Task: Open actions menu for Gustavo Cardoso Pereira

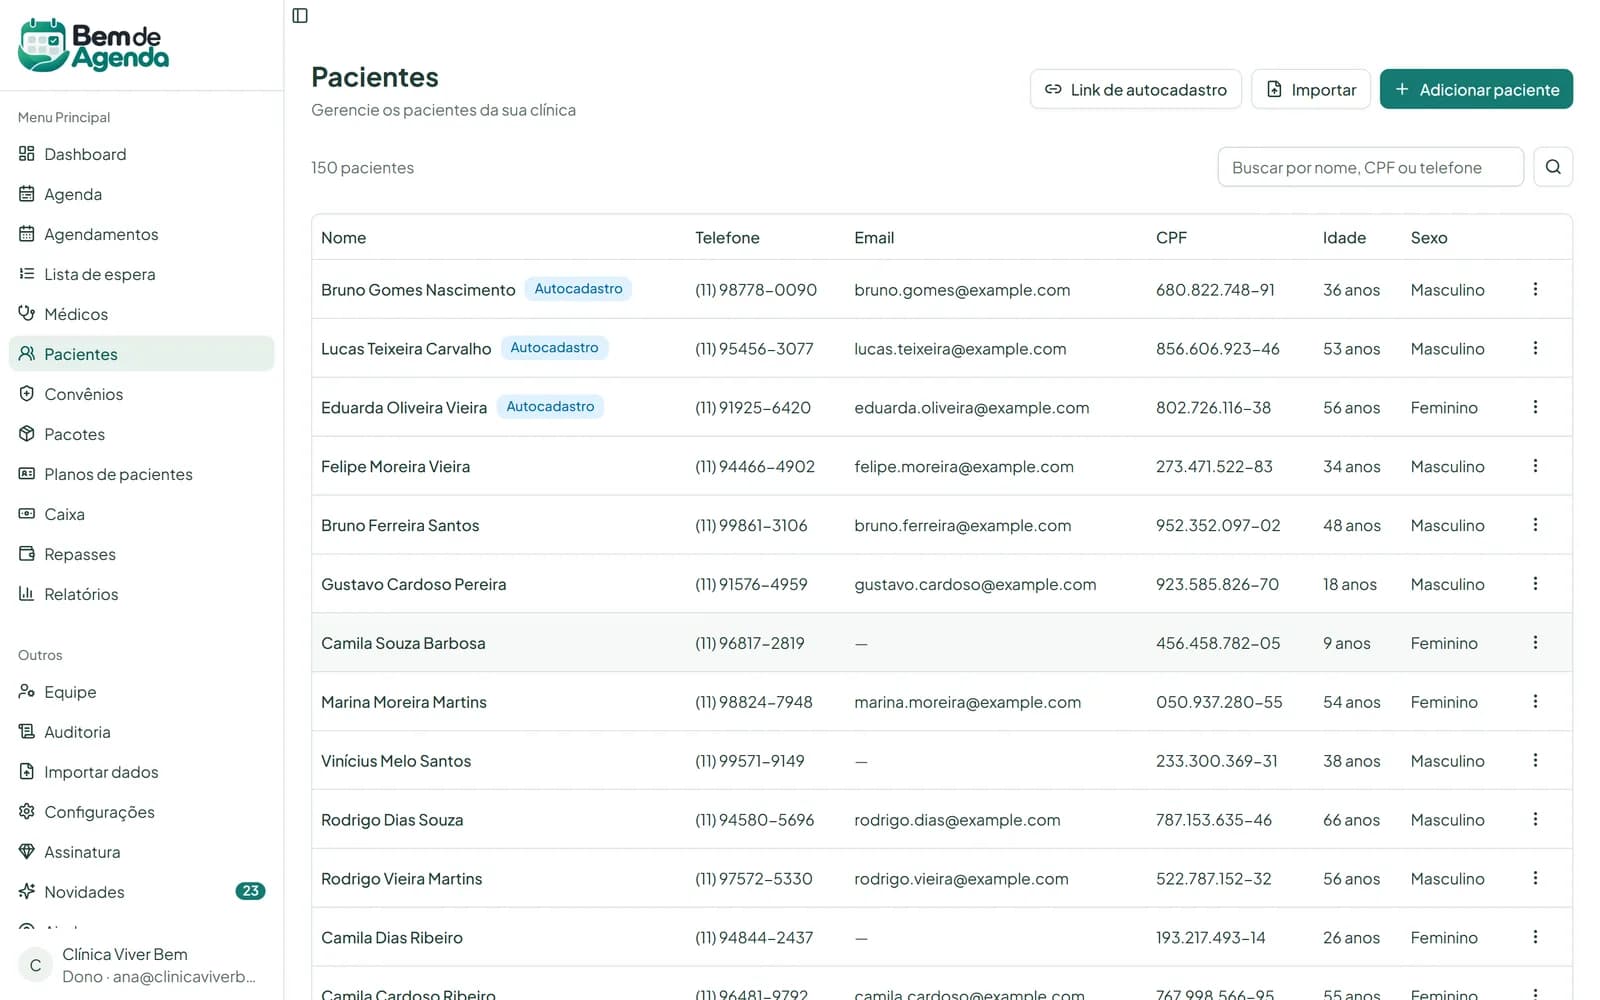Action: 1535,584
